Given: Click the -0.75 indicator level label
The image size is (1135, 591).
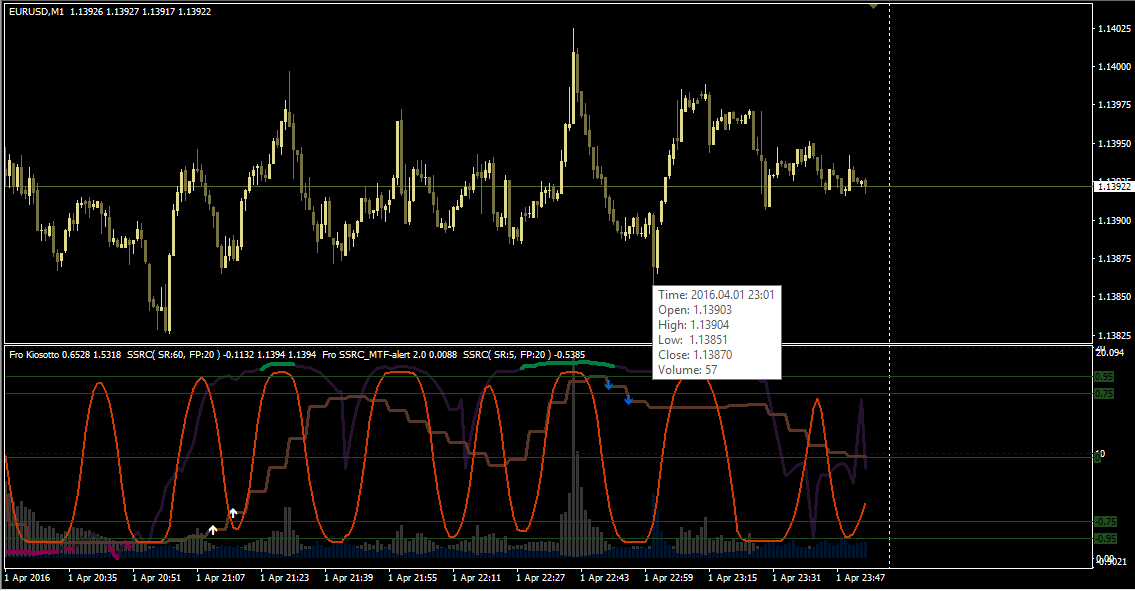Looking at the screenshot, I should click(x=1105, y=521).
